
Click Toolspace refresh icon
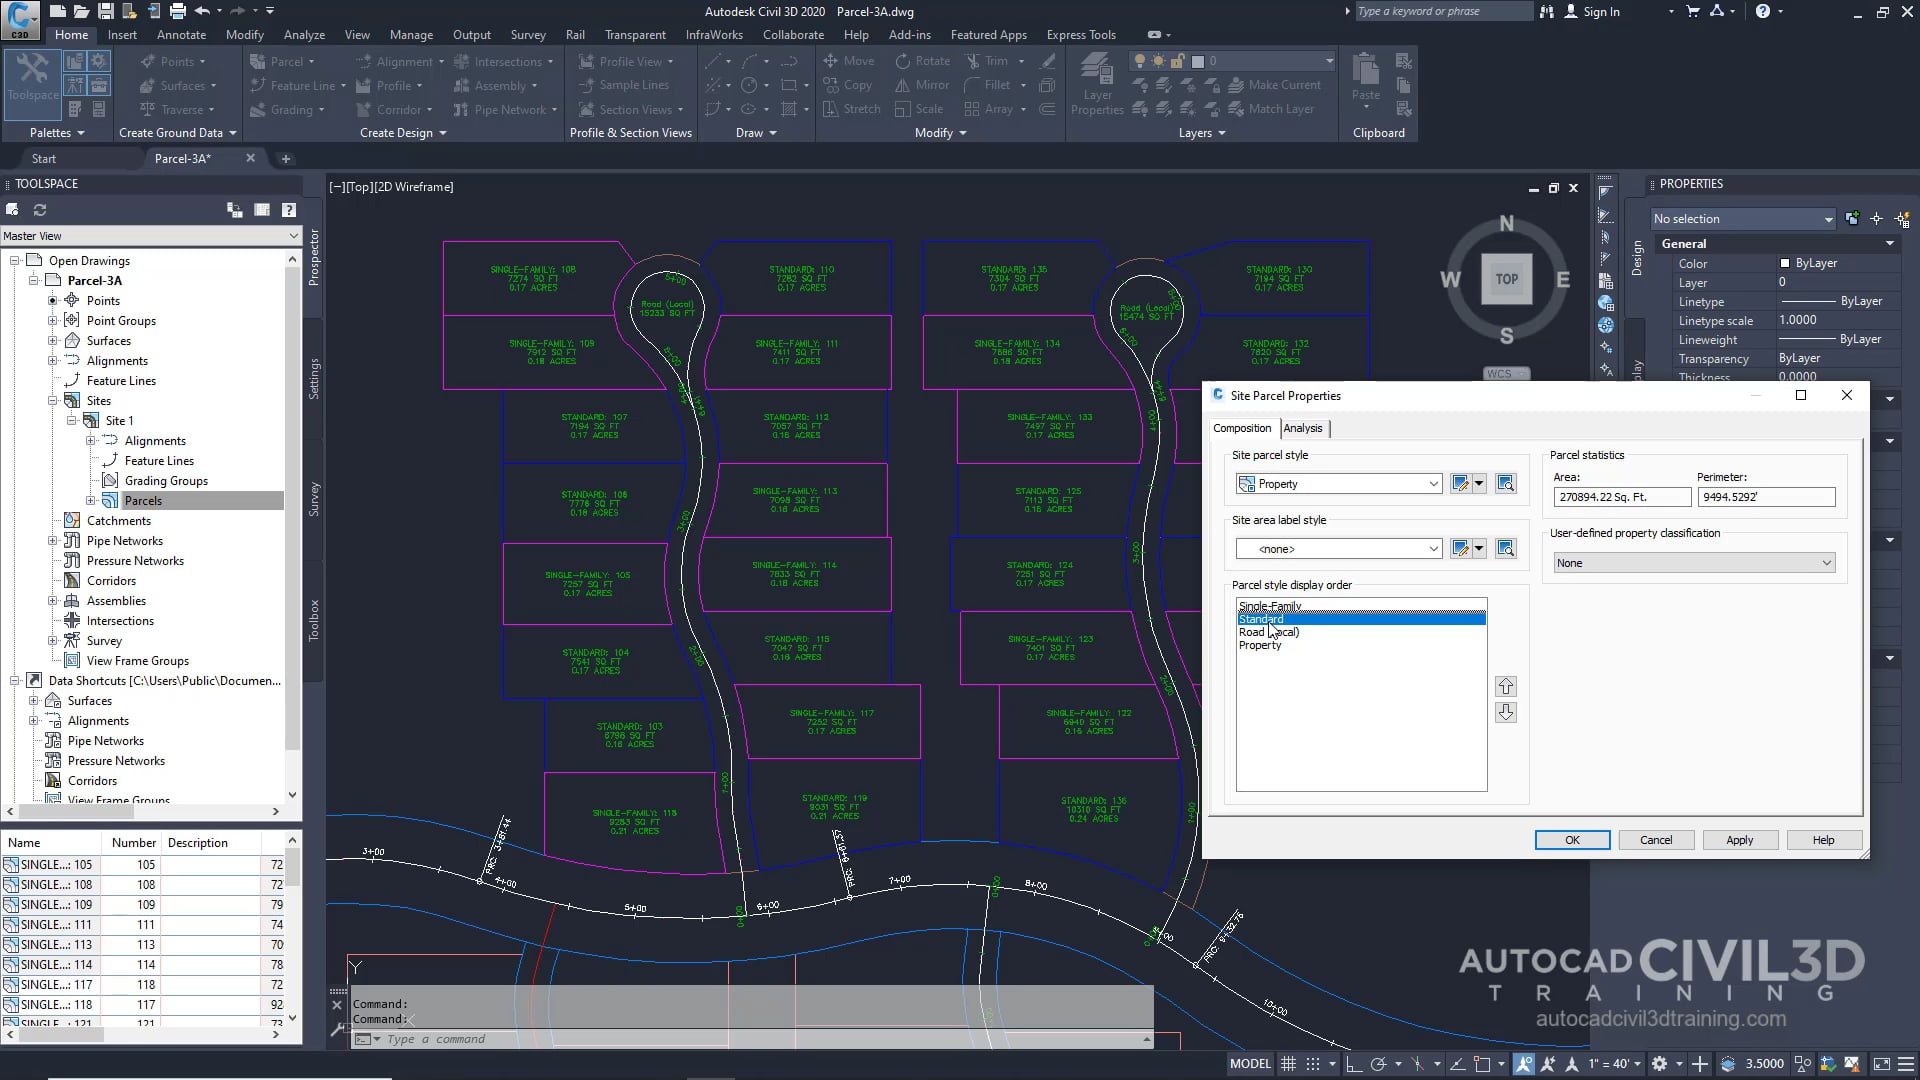40,210
